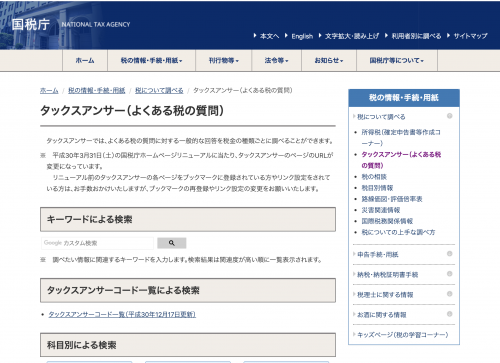Viewport: 500px width, 363px height.
Task: Switch to the English site
Action: click(302, 36)
